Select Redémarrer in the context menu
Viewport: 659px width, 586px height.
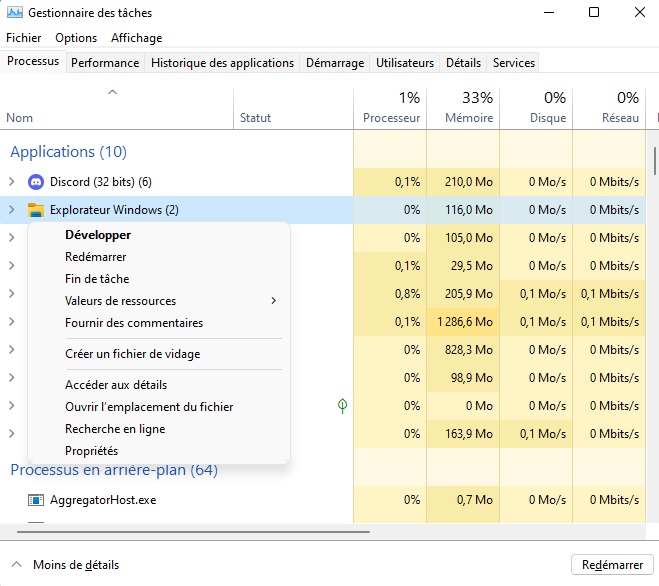95,257
